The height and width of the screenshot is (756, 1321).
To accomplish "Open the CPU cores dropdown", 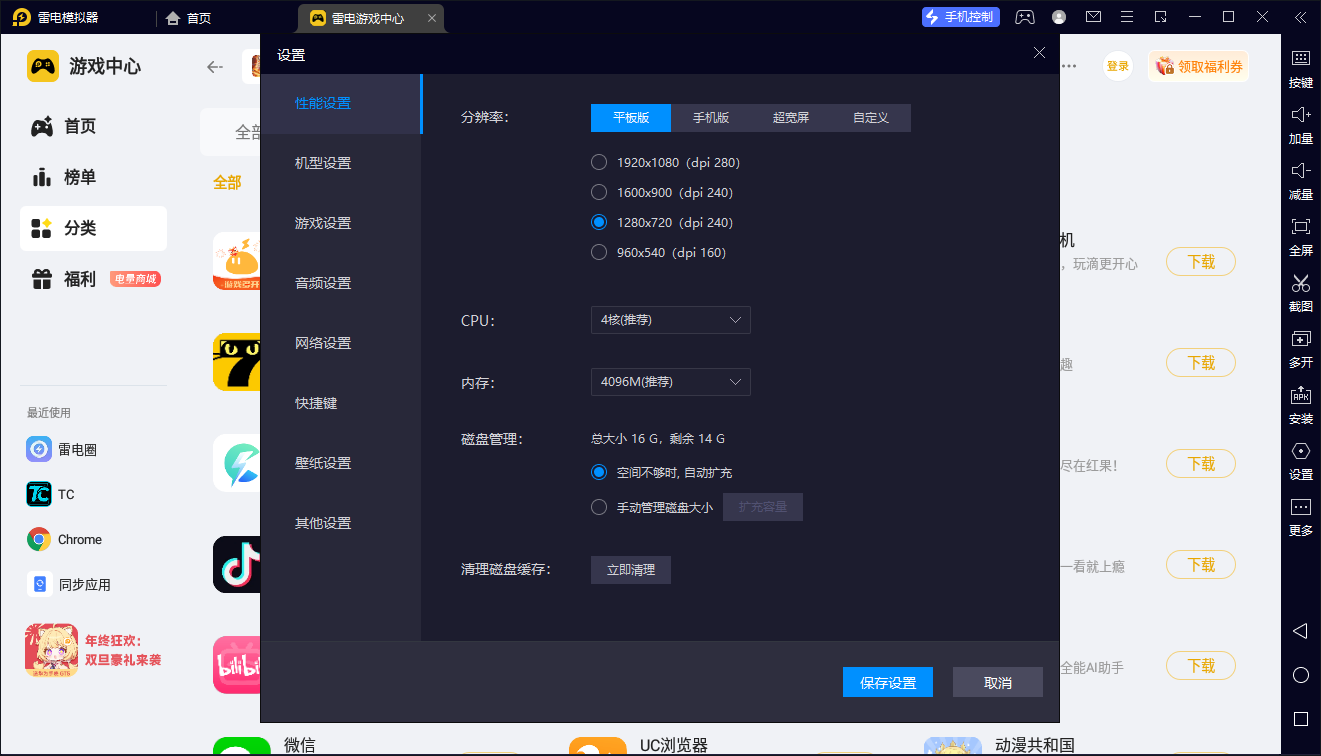I will click(670, 320).
